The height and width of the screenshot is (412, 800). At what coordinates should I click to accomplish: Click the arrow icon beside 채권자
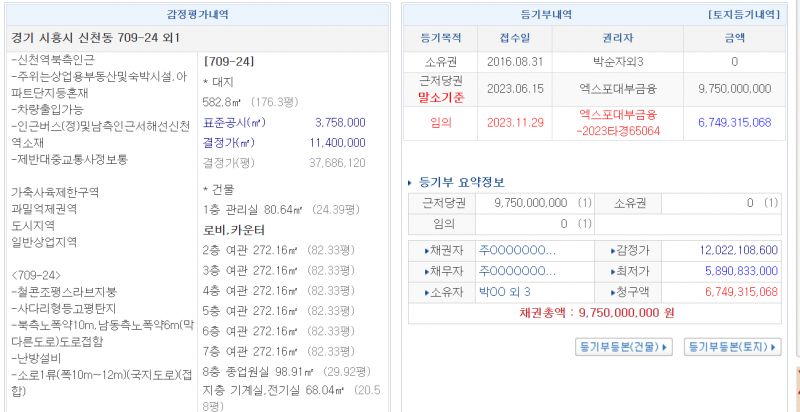(428, 251)
